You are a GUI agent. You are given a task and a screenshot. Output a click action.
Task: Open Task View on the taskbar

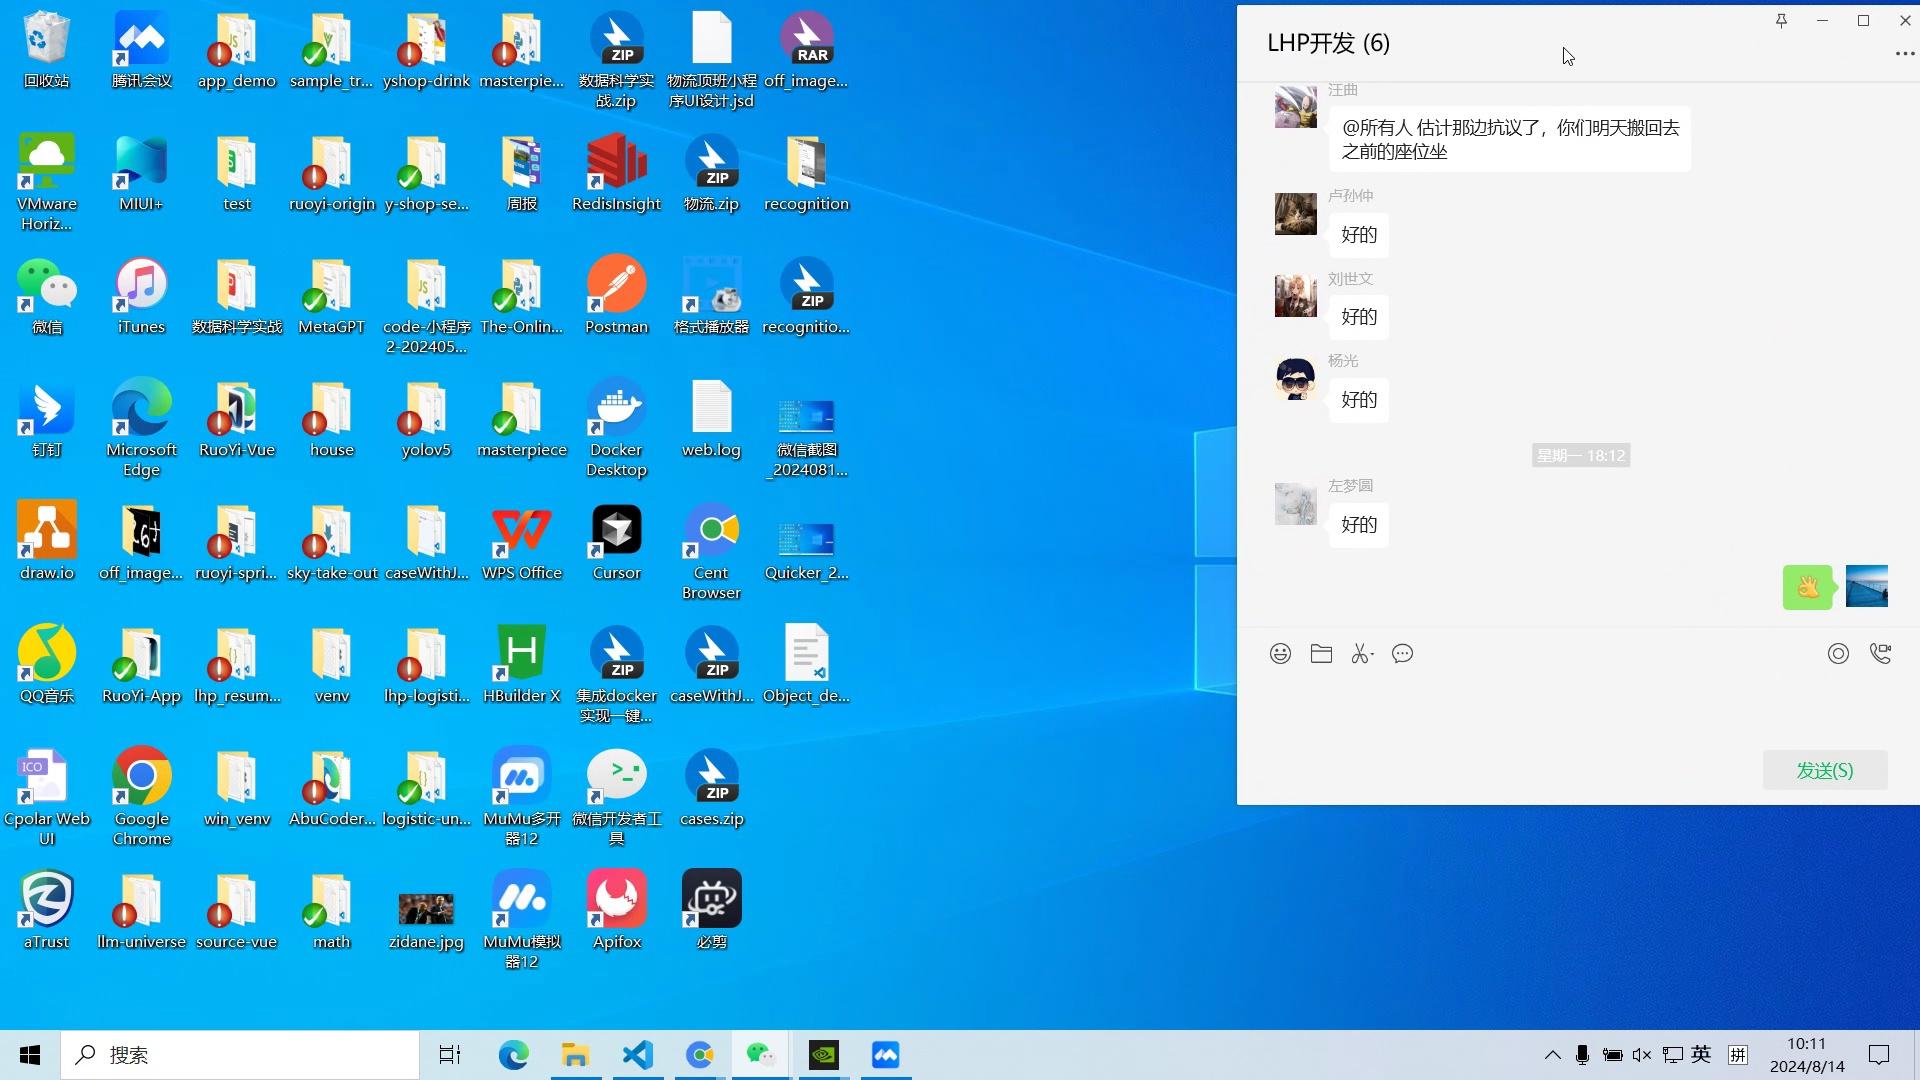pyautogui.click(x=450, y=1055)
